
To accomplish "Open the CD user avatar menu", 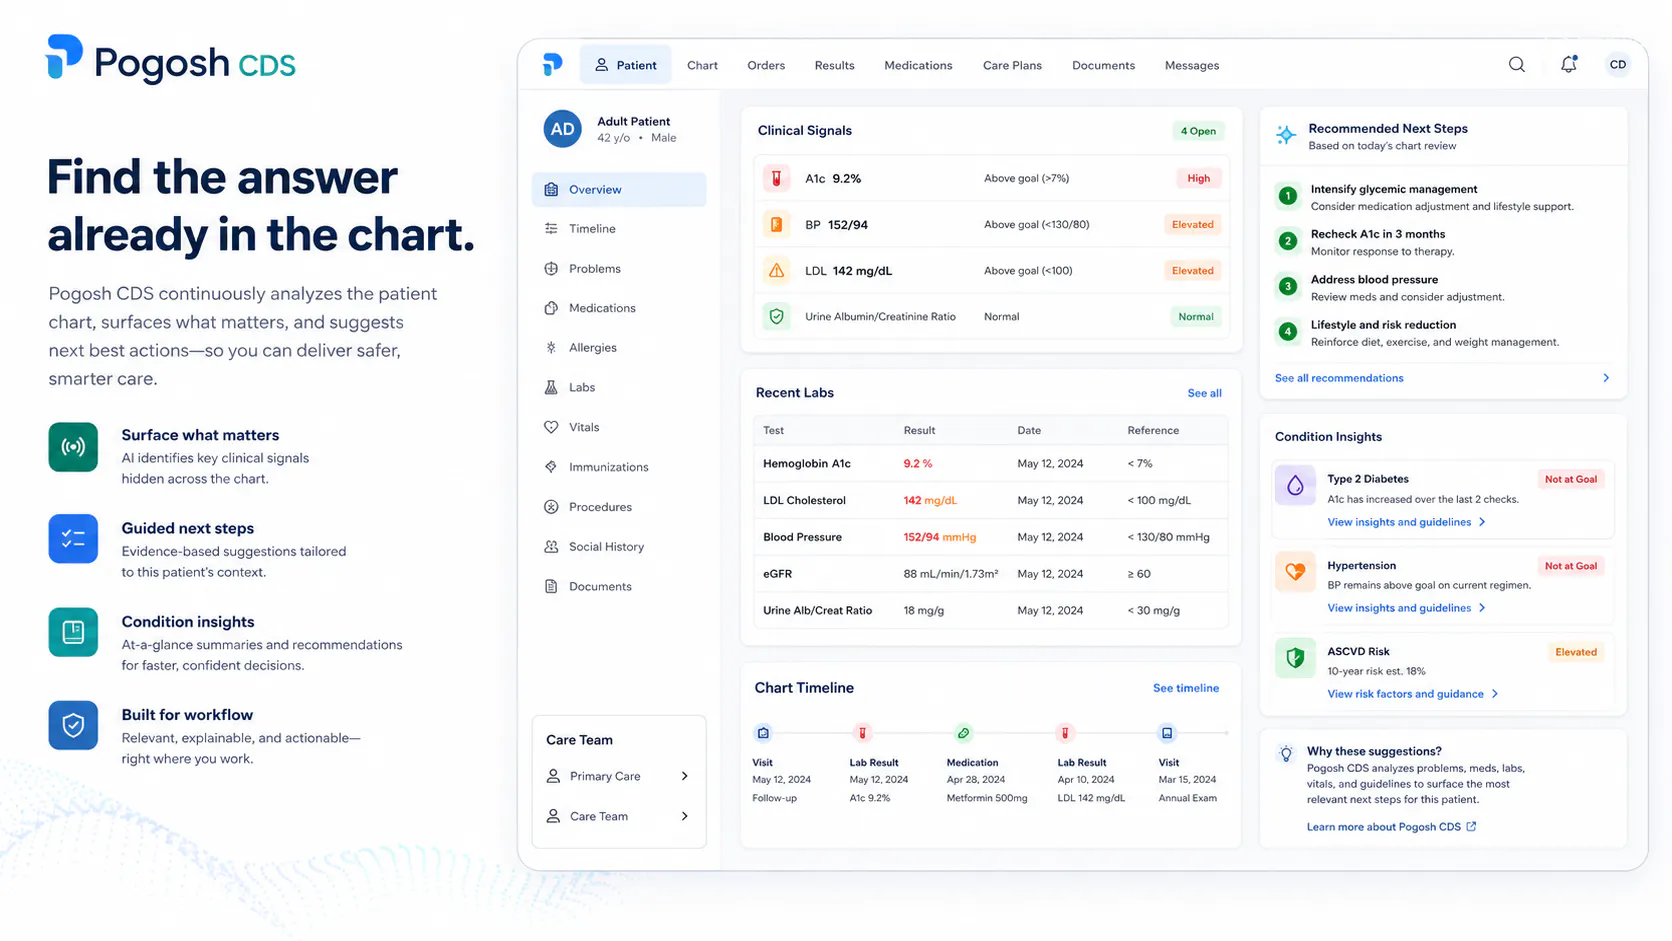I will [x=1617, y=65].
